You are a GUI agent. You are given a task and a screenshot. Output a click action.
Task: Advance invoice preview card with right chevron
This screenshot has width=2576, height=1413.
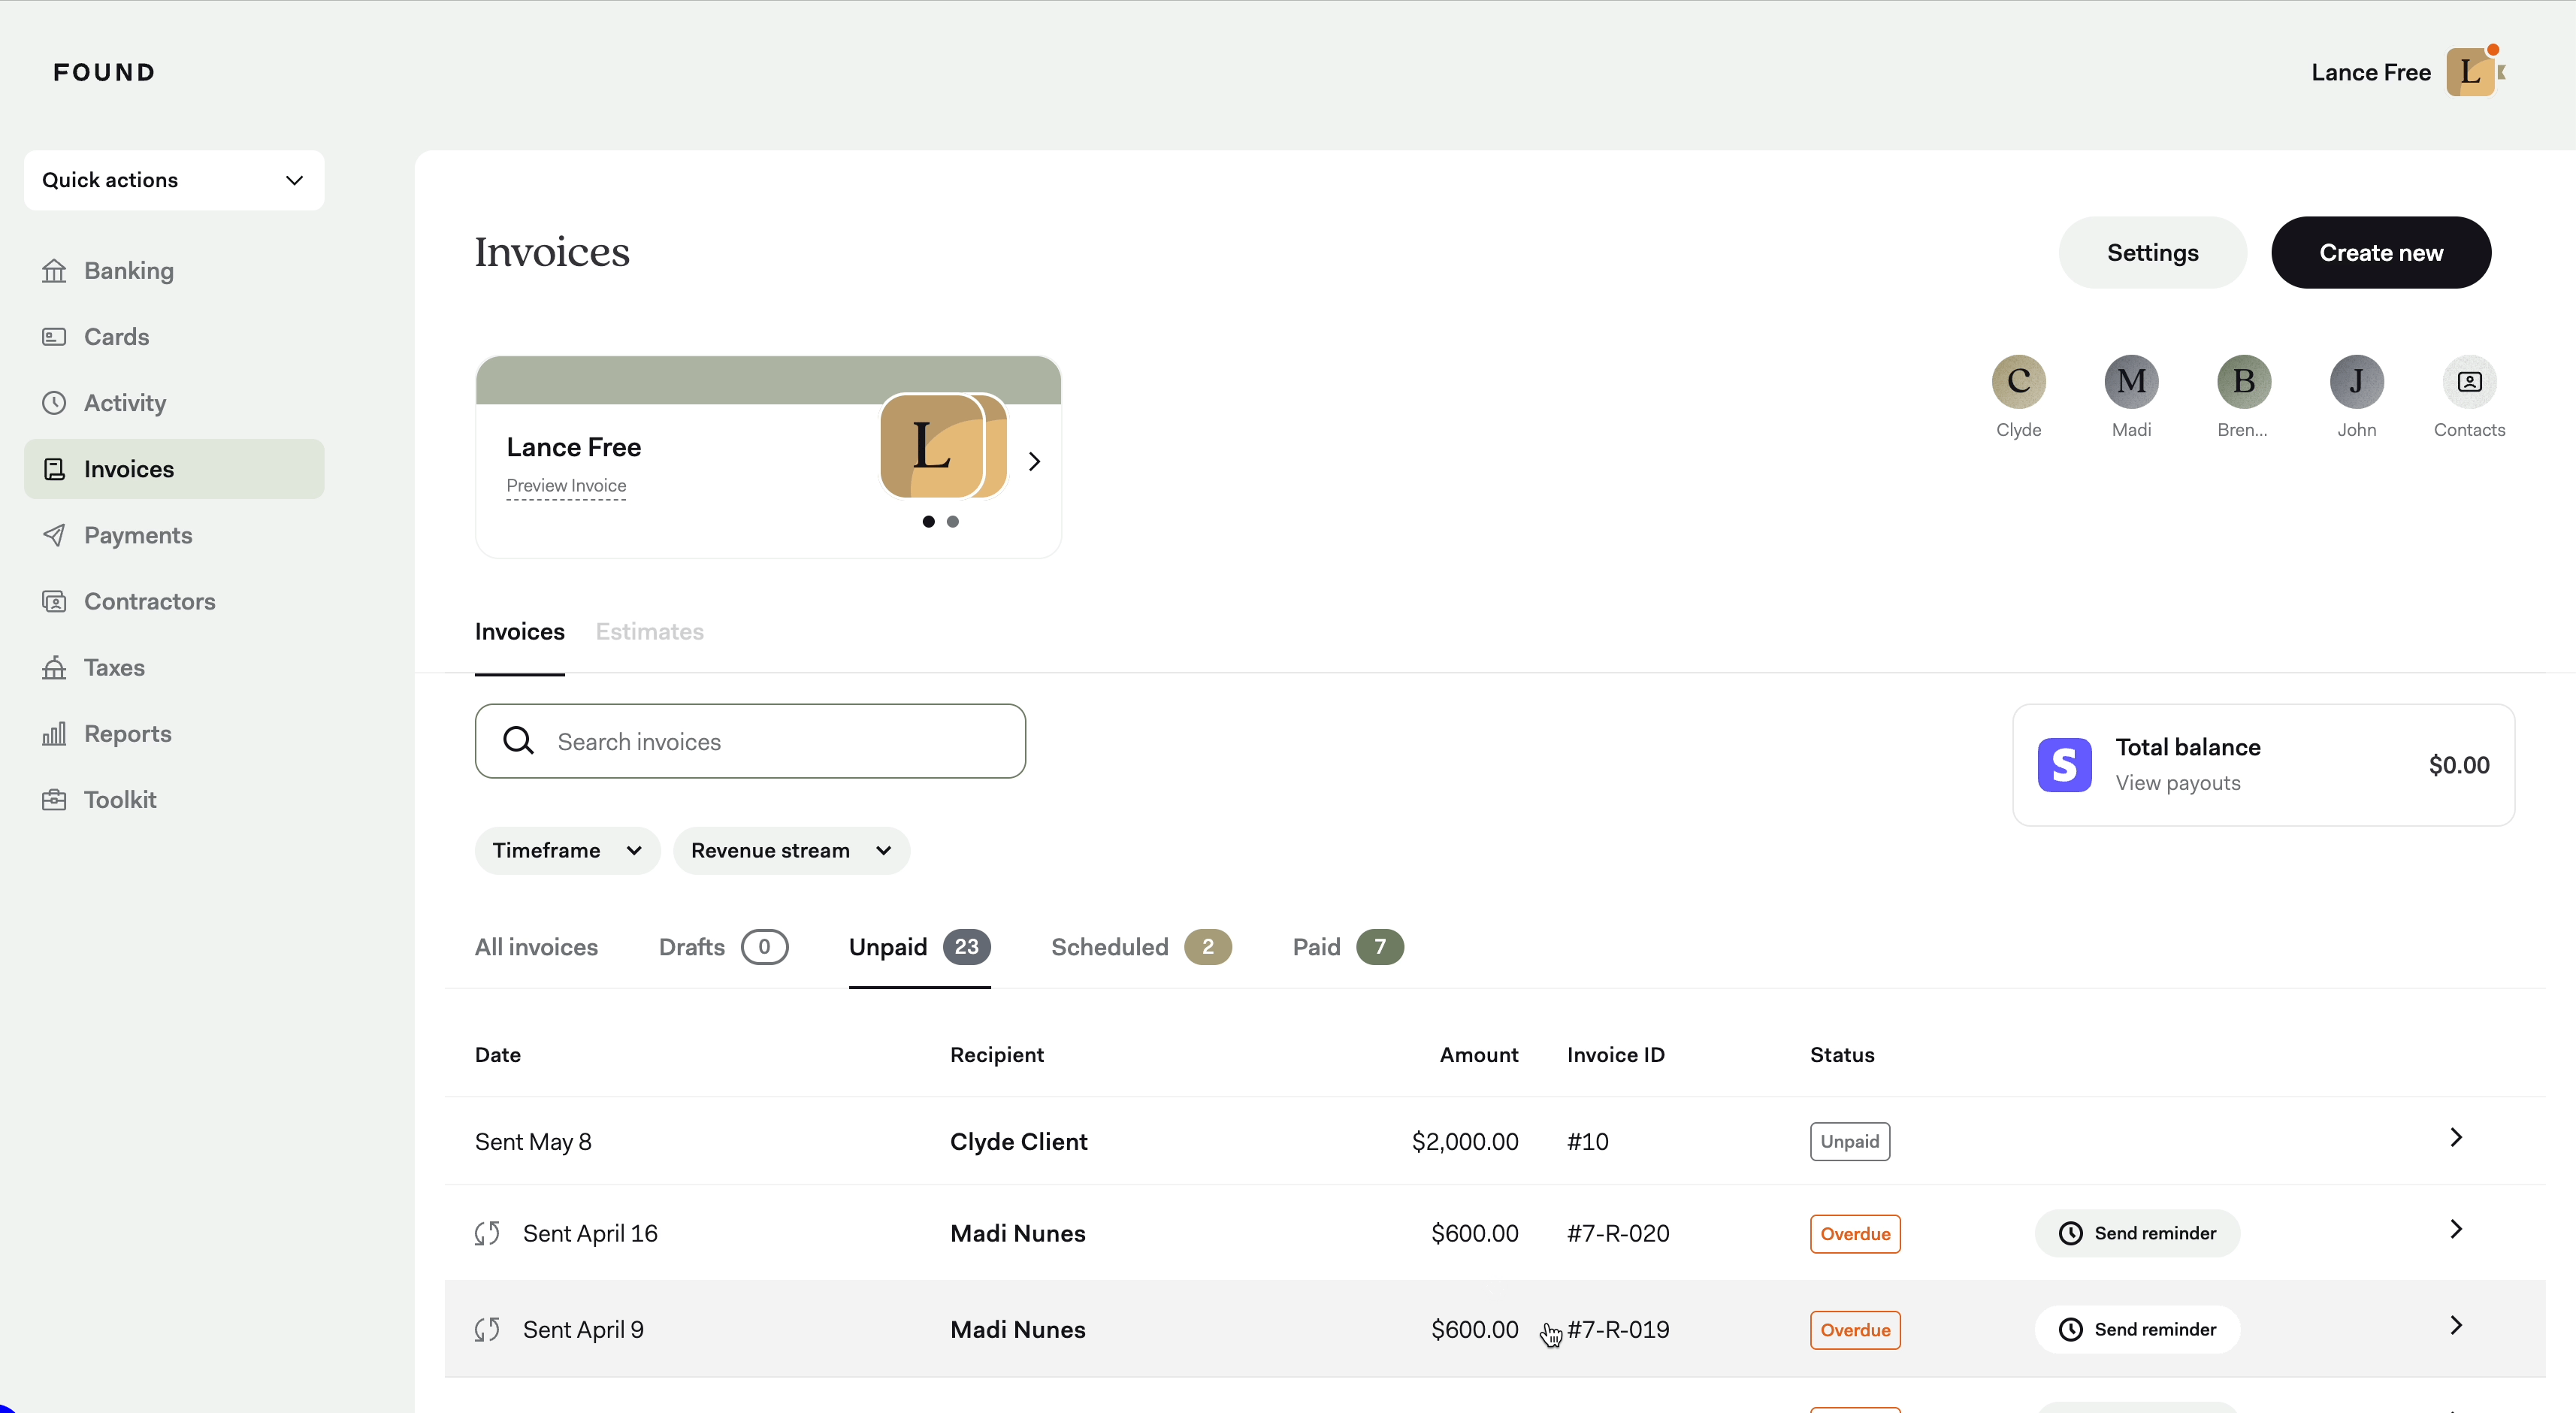[1034, 461]
